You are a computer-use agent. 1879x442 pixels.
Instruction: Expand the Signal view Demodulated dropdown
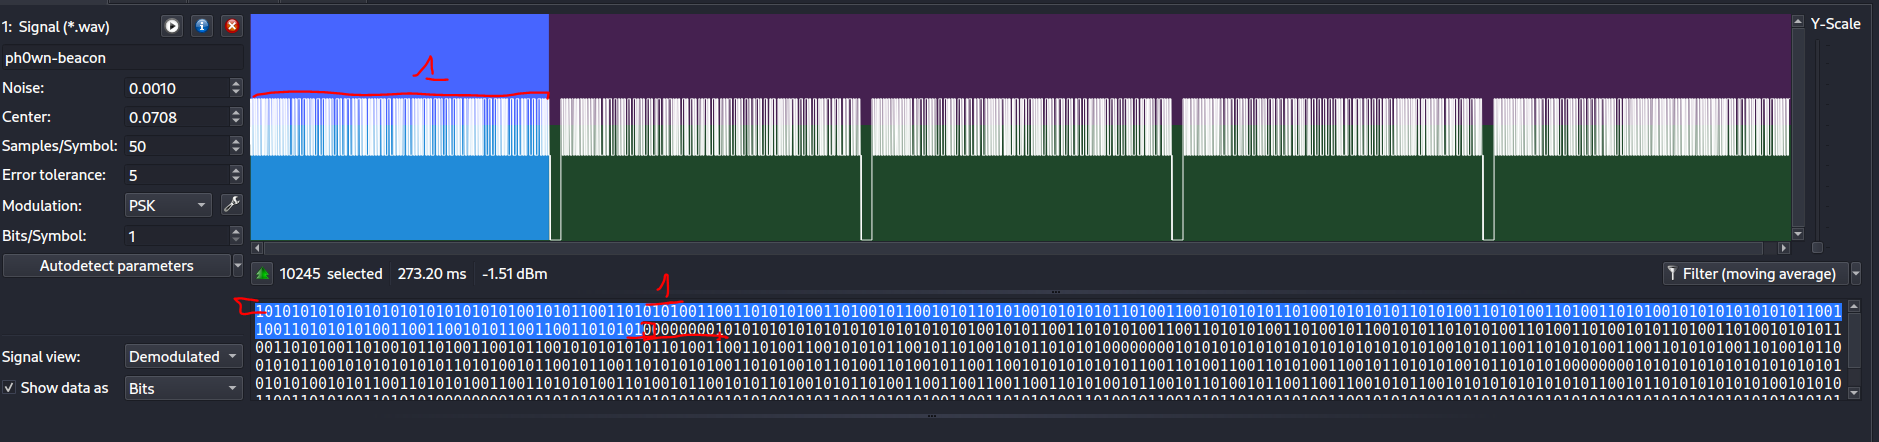[x=183, y=356]
